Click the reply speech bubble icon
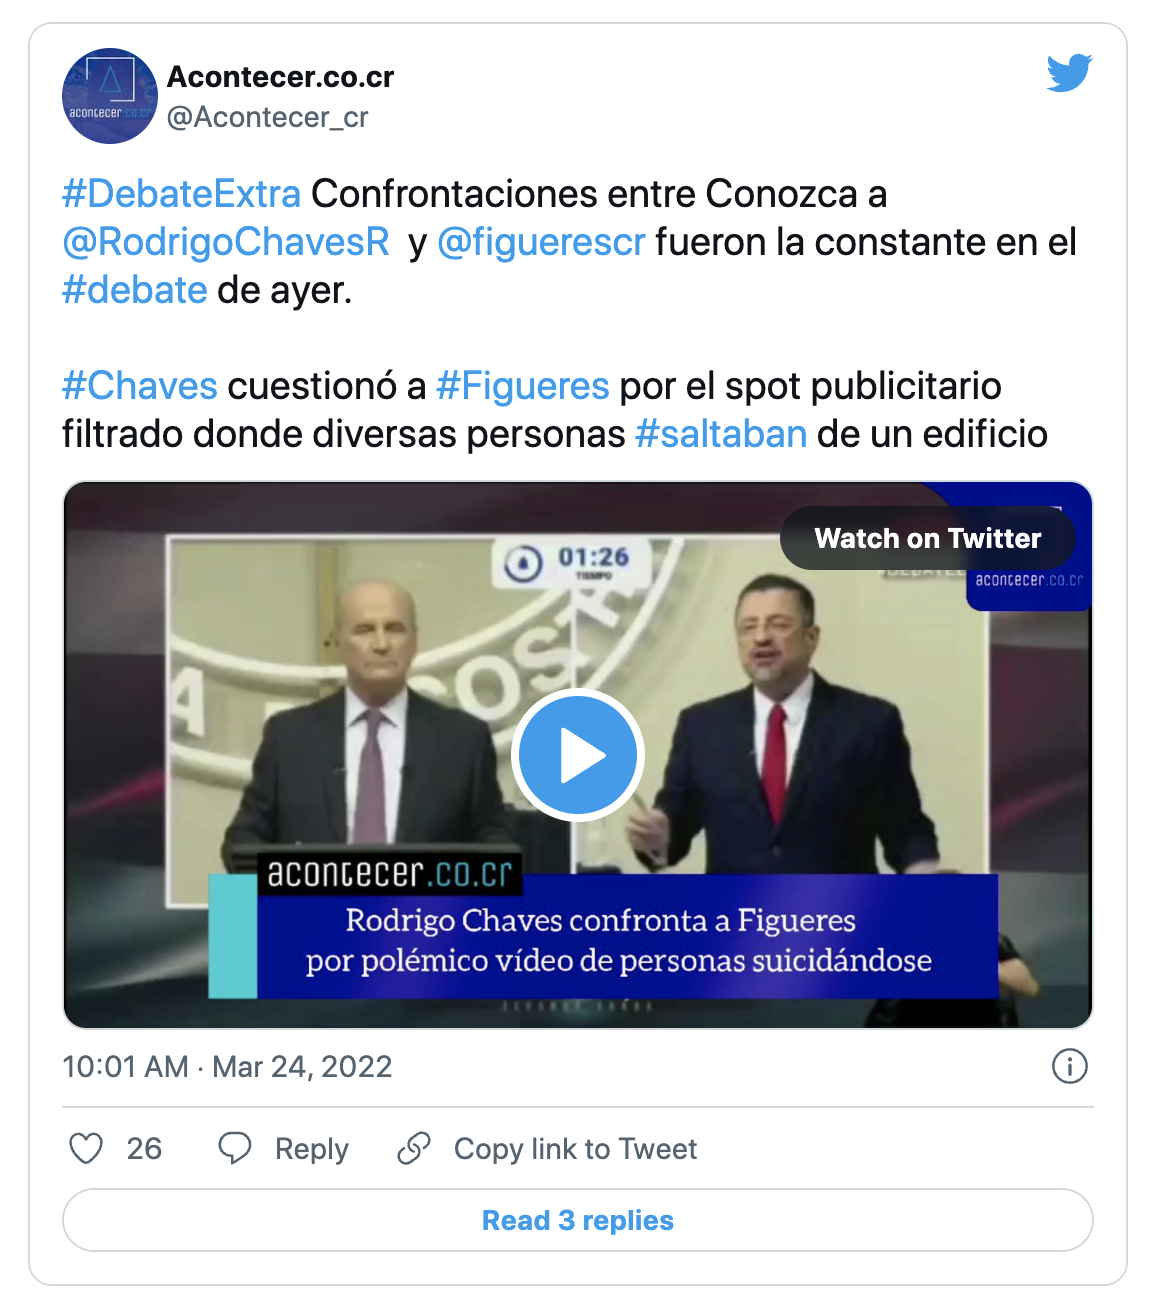Image resolution: width=1166 pixels, height=1308 pixels. [x=235, y=1148]
